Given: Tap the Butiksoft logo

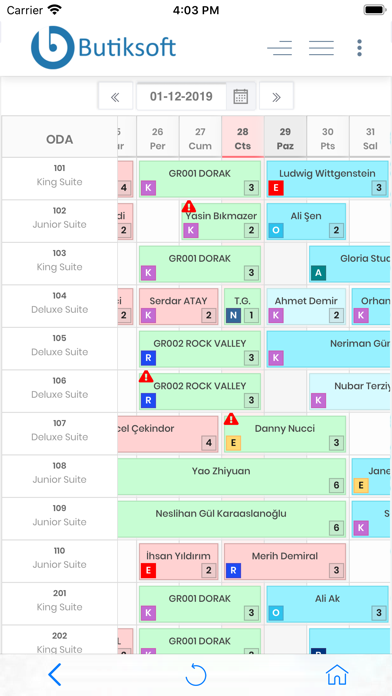Looking at the screenshot, I should click(103, 47).
